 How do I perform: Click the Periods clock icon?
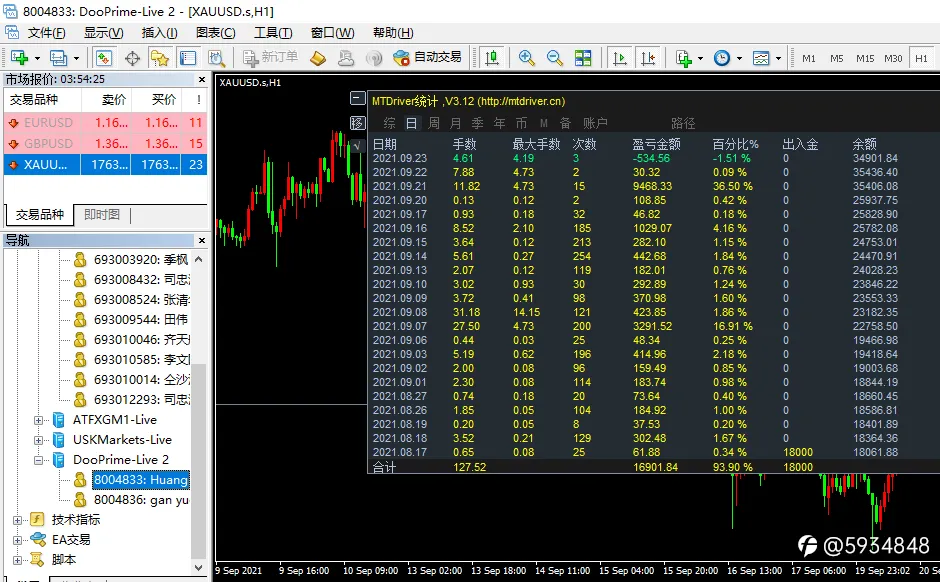[722, 58]
